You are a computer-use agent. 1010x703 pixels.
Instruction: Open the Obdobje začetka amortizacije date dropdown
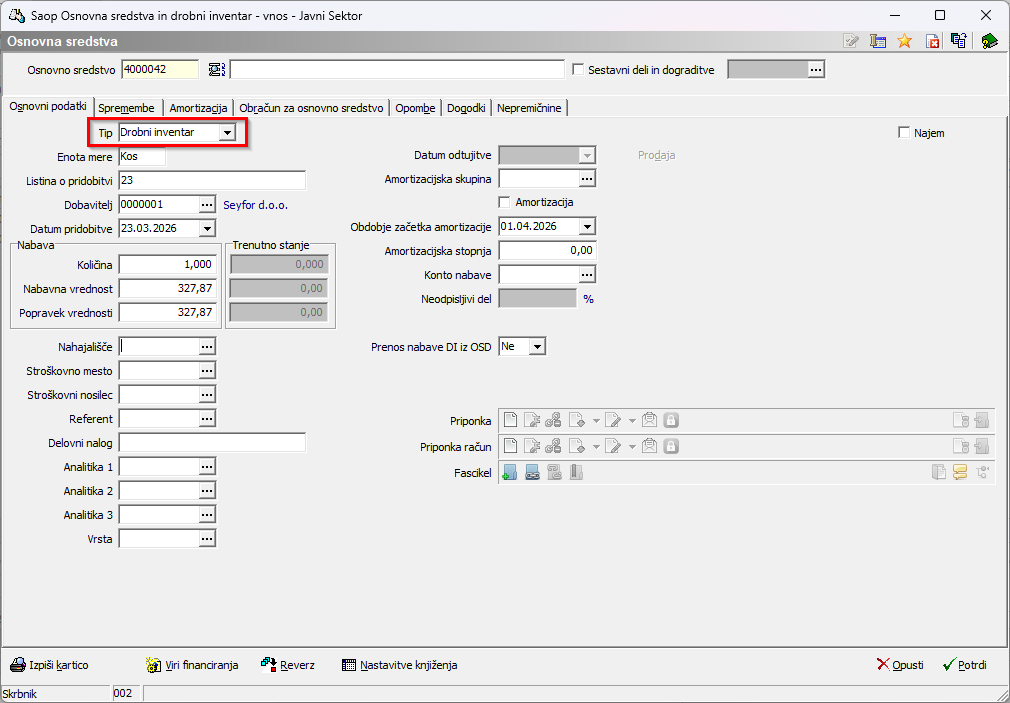[x=587, y=227]
